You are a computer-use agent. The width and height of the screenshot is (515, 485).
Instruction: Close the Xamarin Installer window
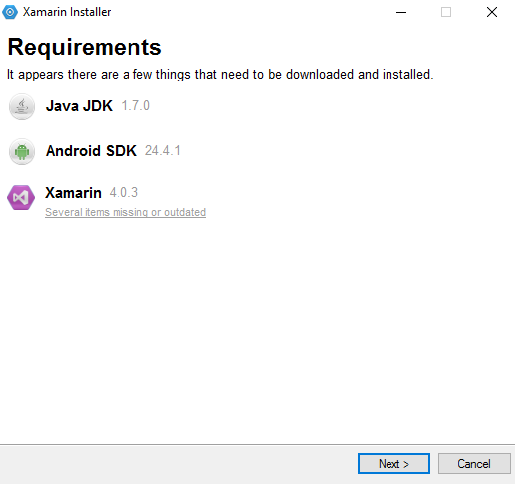(492, 12)
